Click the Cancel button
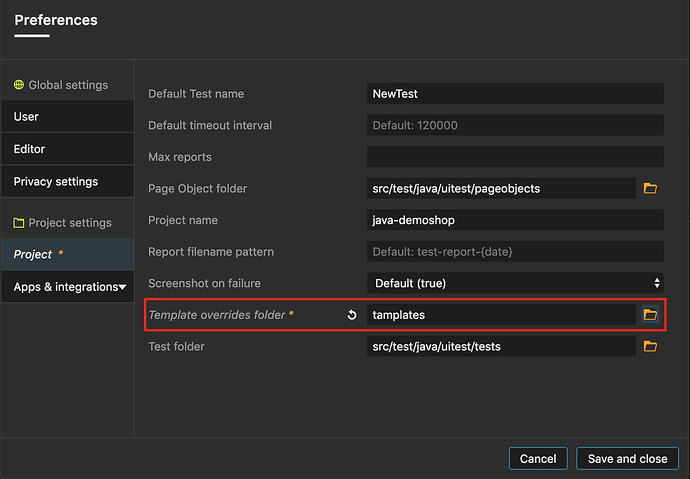 [x=538, y=459]
